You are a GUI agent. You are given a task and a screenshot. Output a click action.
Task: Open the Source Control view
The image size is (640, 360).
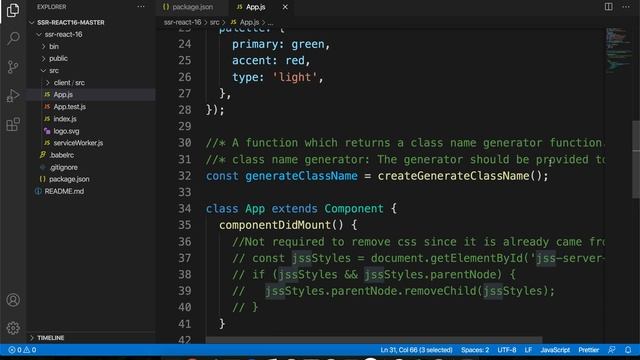[x=13, y=67]
